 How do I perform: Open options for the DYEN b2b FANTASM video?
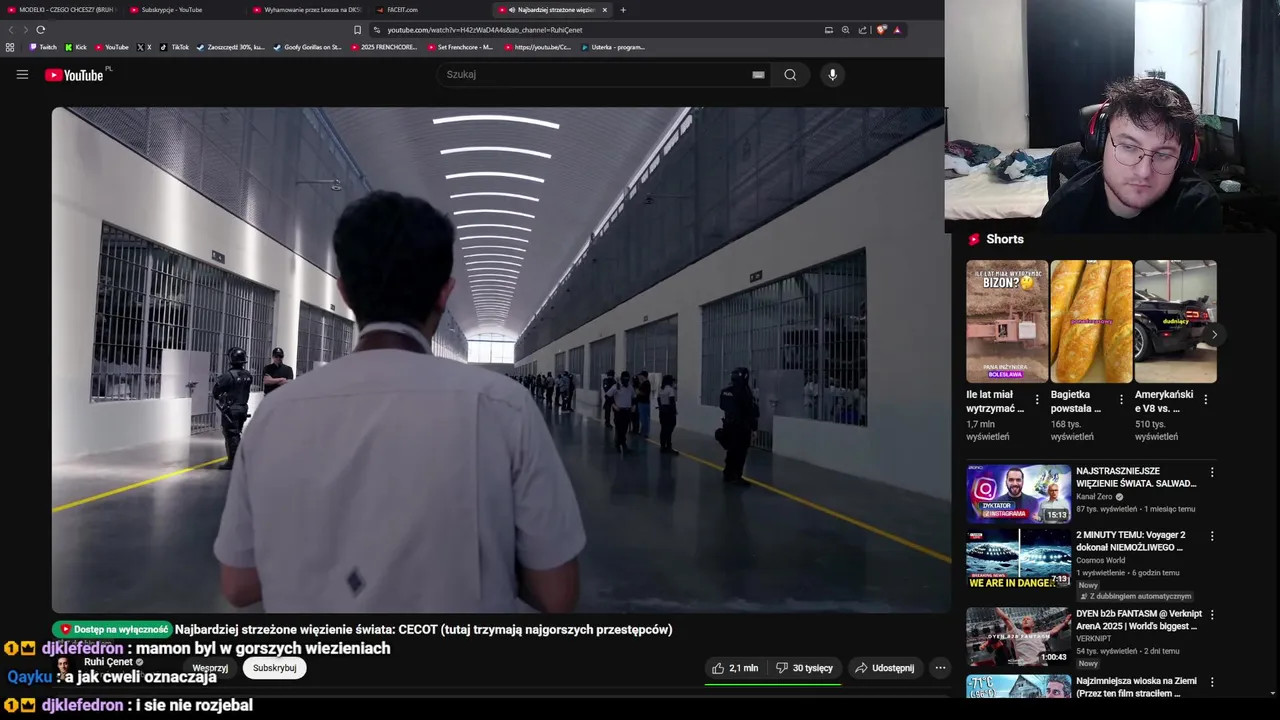click(x=1212, y=614)
